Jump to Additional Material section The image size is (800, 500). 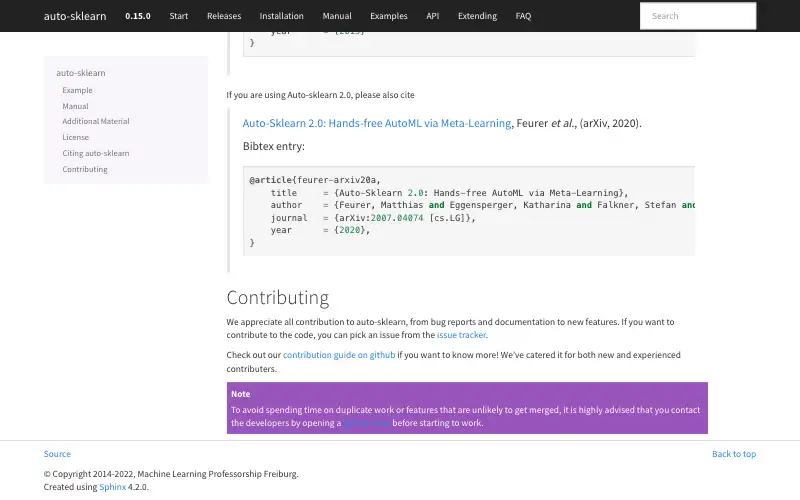click(x=95, y=121)
